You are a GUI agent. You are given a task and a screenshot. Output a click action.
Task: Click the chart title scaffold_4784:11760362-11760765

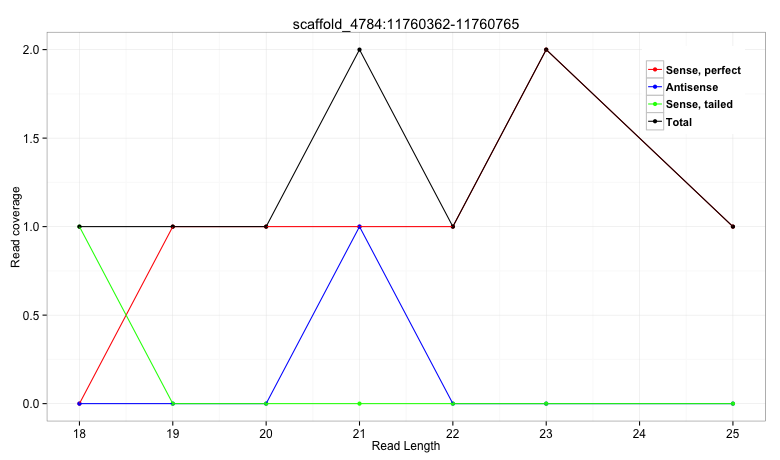(405, 22)
